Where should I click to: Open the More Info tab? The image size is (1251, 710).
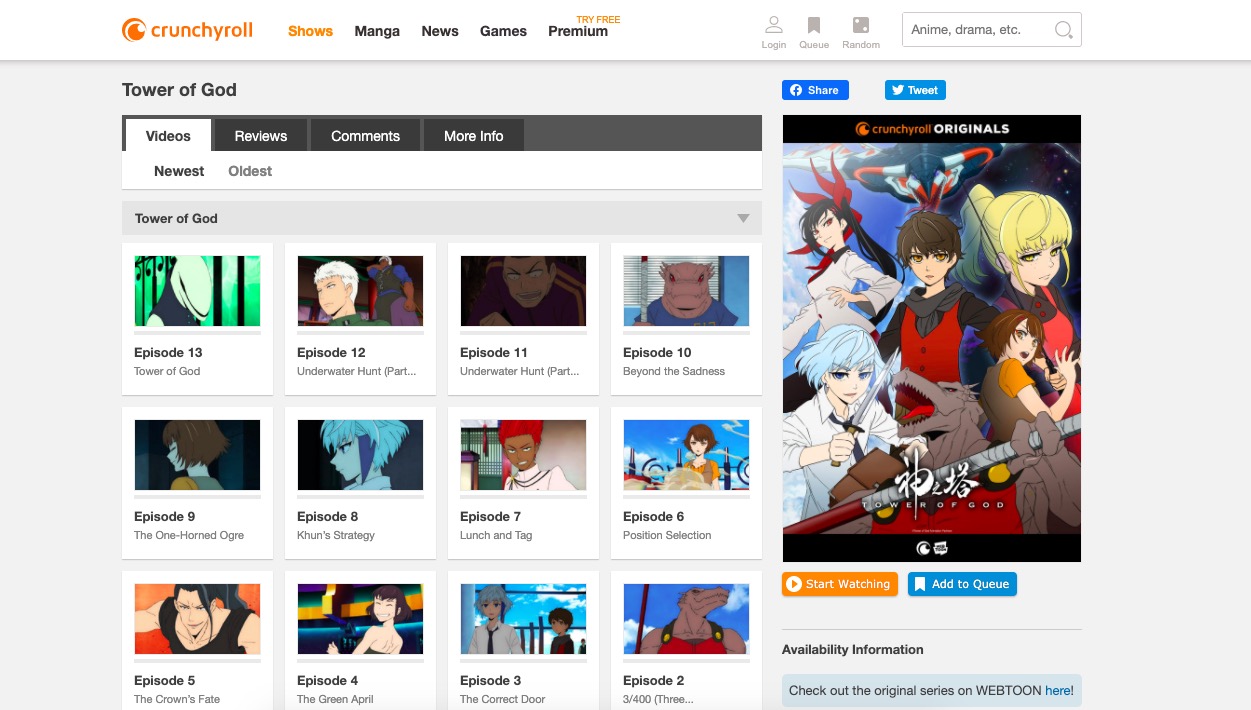pos(473,135)
